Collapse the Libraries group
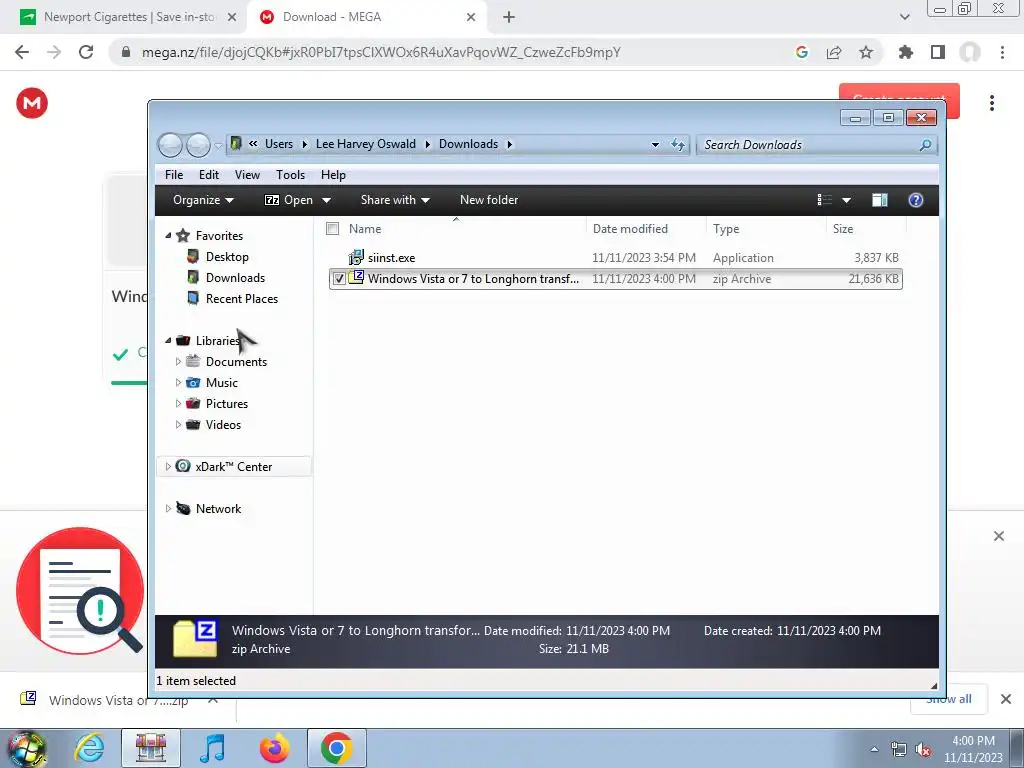1024x768 pixels. (x=168, y=340)
